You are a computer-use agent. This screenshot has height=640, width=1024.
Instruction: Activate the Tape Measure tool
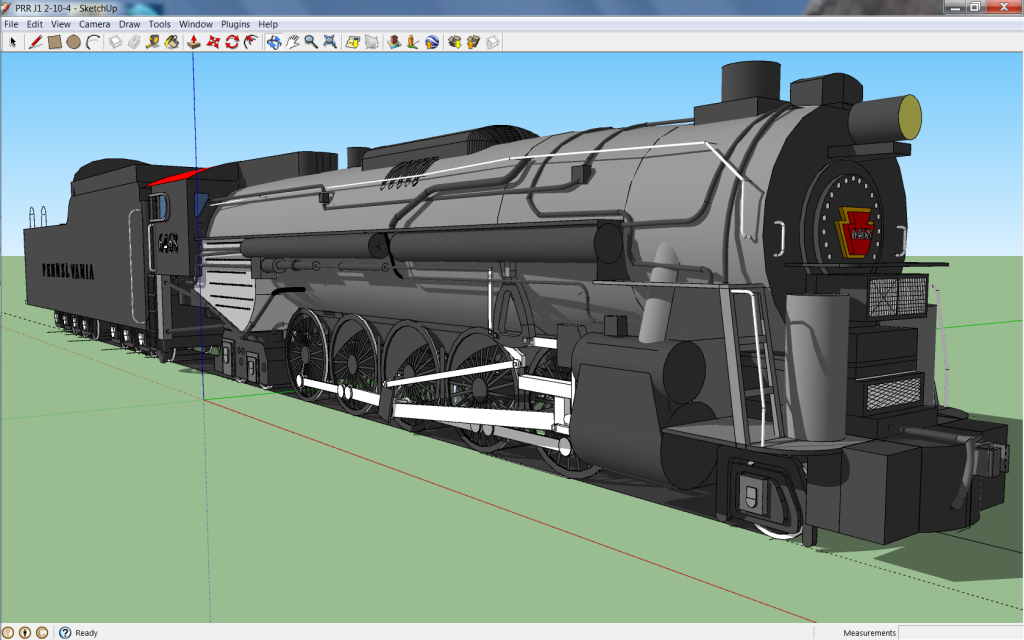coord(153,42)
